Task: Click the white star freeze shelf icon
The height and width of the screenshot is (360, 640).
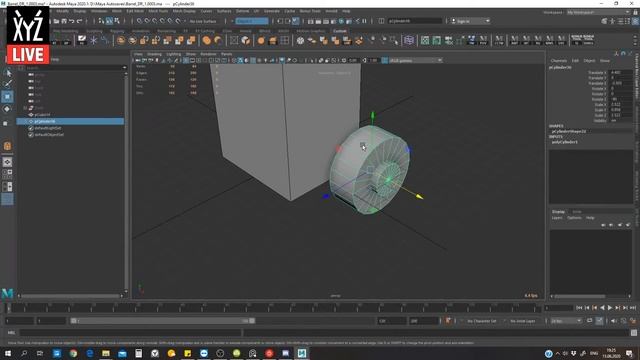Action: [93, 40]
